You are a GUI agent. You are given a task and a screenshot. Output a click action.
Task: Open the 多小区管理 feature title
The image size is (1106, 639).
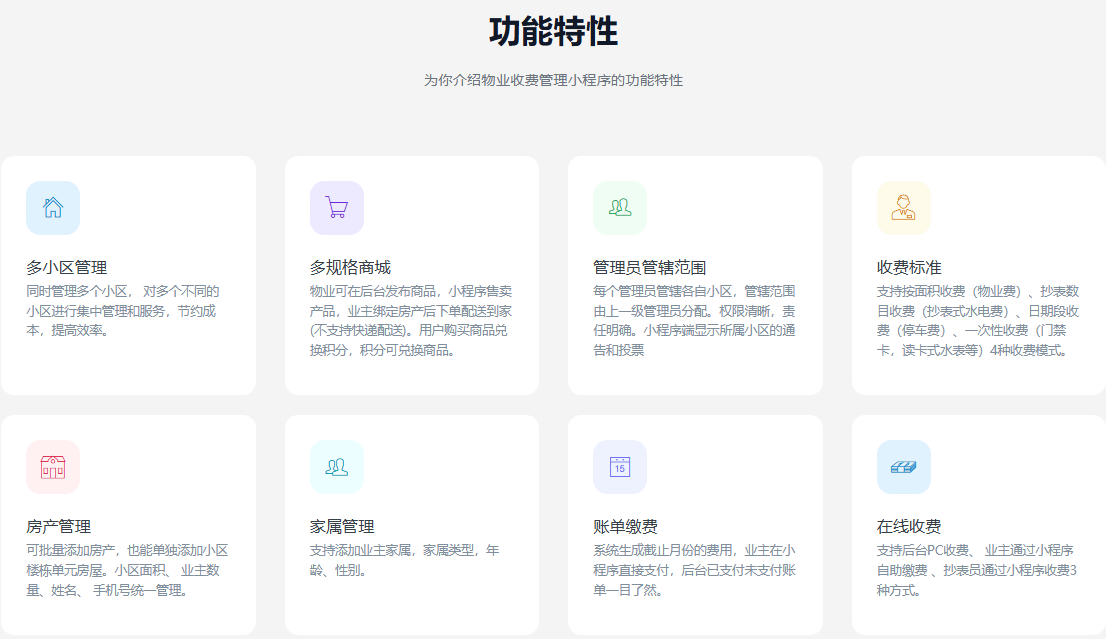[67, 267]
